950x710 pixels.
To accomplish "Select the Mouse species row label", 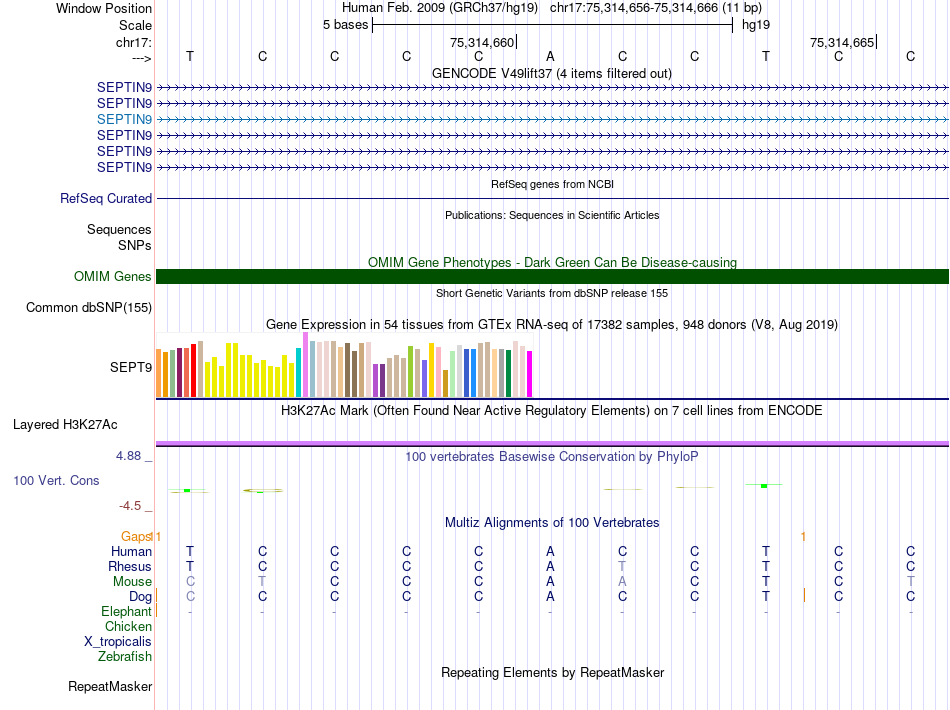I will (132, 582).
